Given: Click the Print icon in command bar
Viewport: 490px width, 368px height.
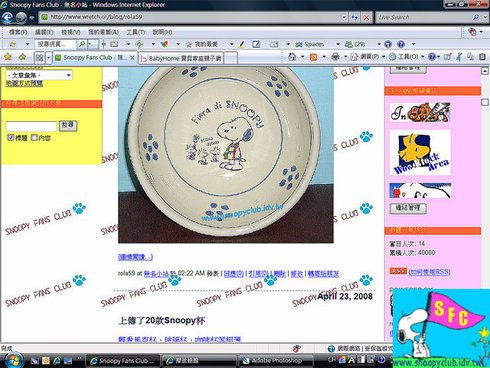Looking at the screenshot, I should coord(335,57).
